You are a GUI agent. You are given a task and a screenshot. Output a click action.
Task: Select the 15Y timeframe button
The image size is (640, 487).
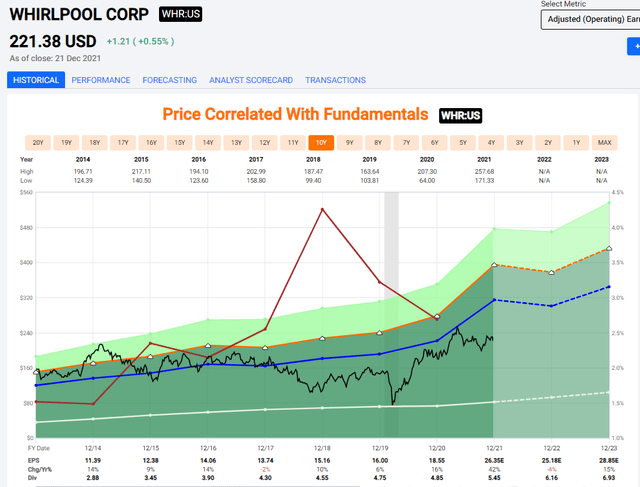point(180,142)
